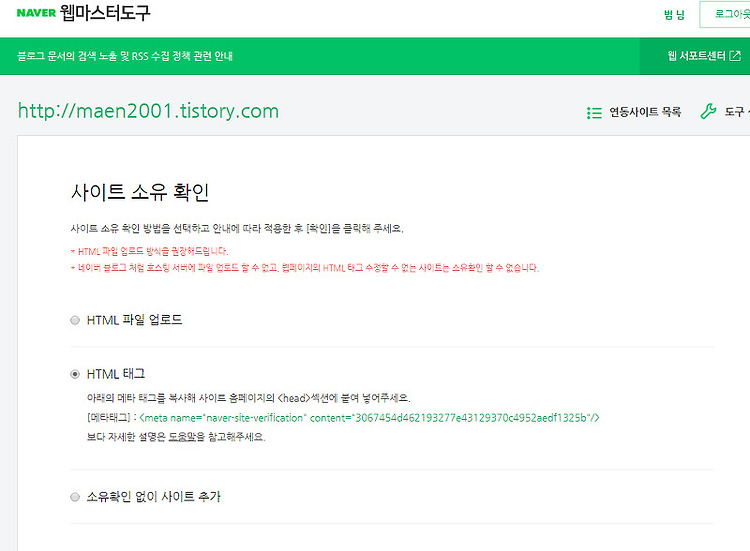Click the red HTML 파일 업로드 recommendation note
Viewport: 750px width, 551px height.
[x=150, y=252]
